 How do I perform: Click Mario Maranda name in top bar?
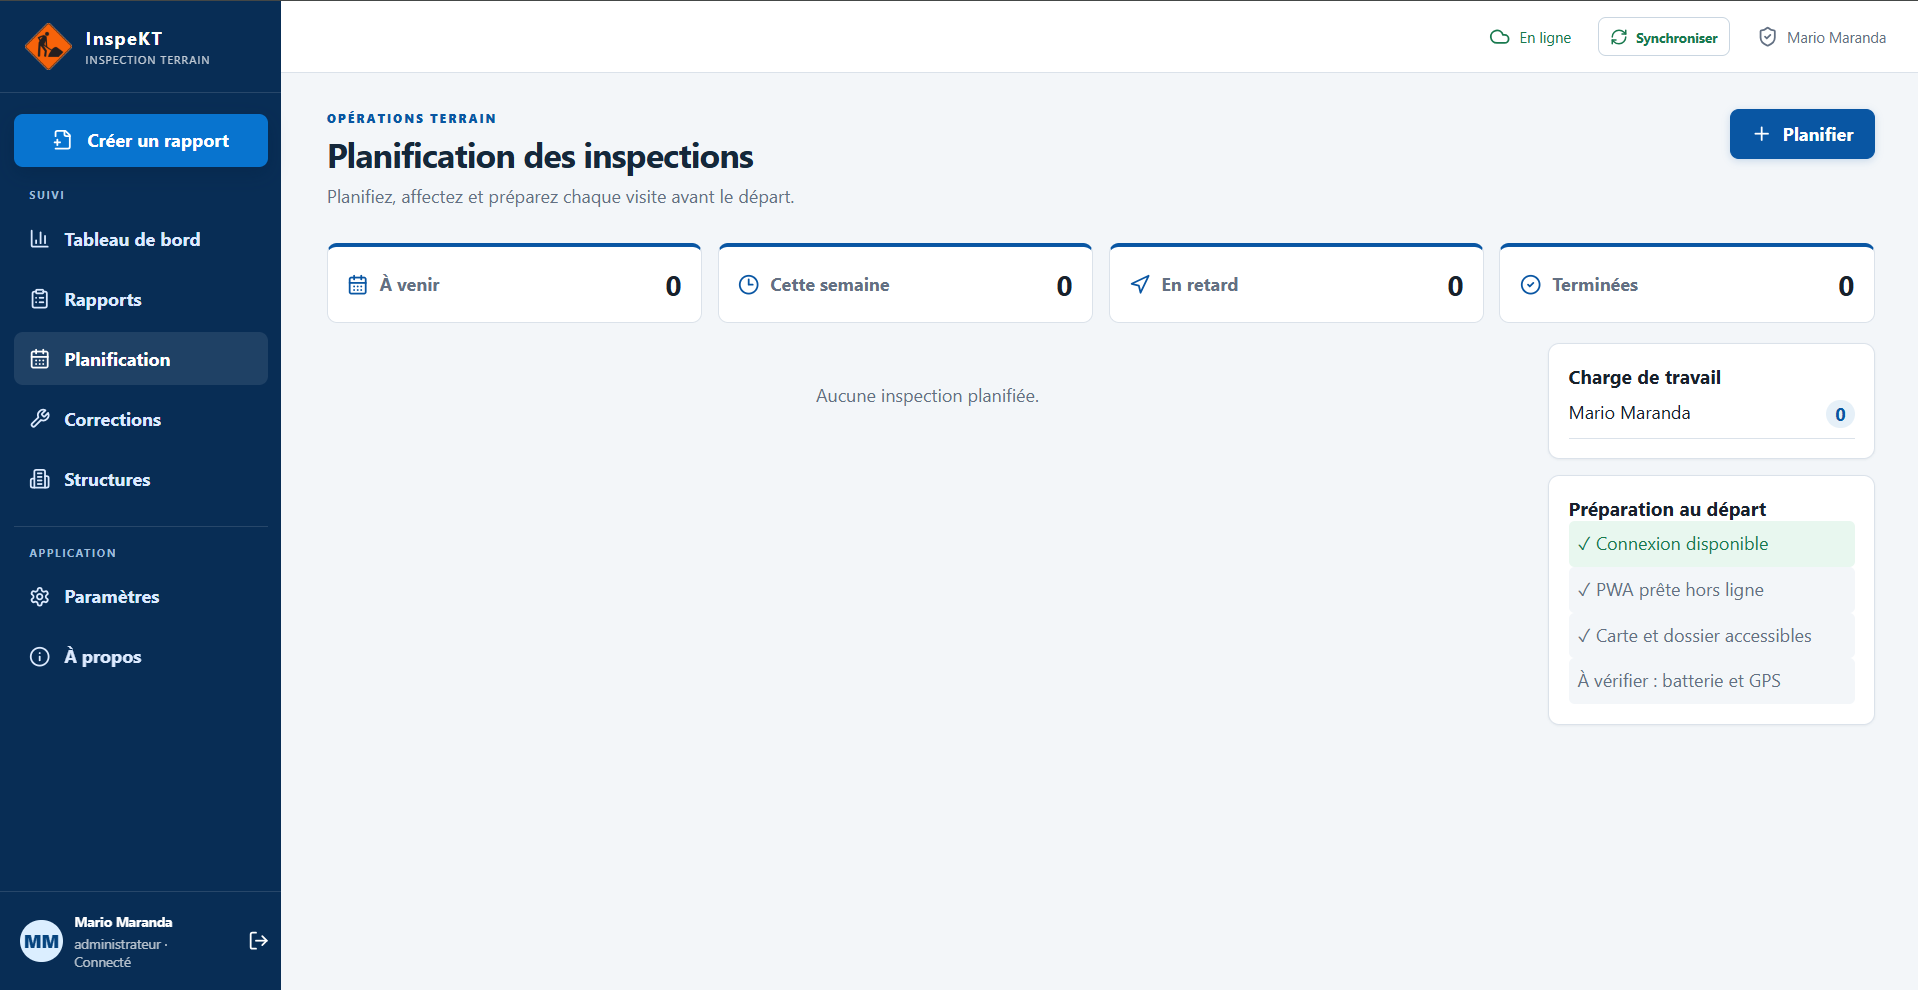click(1836, 38)
